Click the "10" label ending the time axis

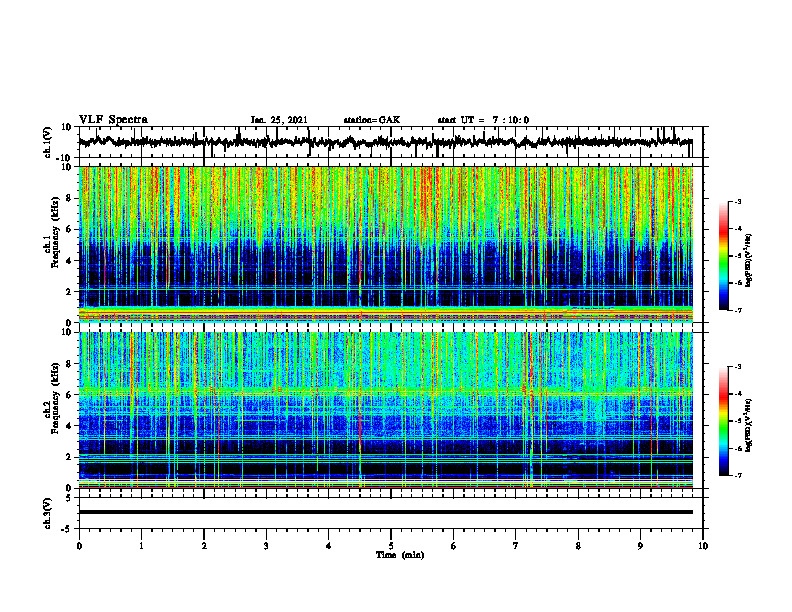[x=703, y=546]
